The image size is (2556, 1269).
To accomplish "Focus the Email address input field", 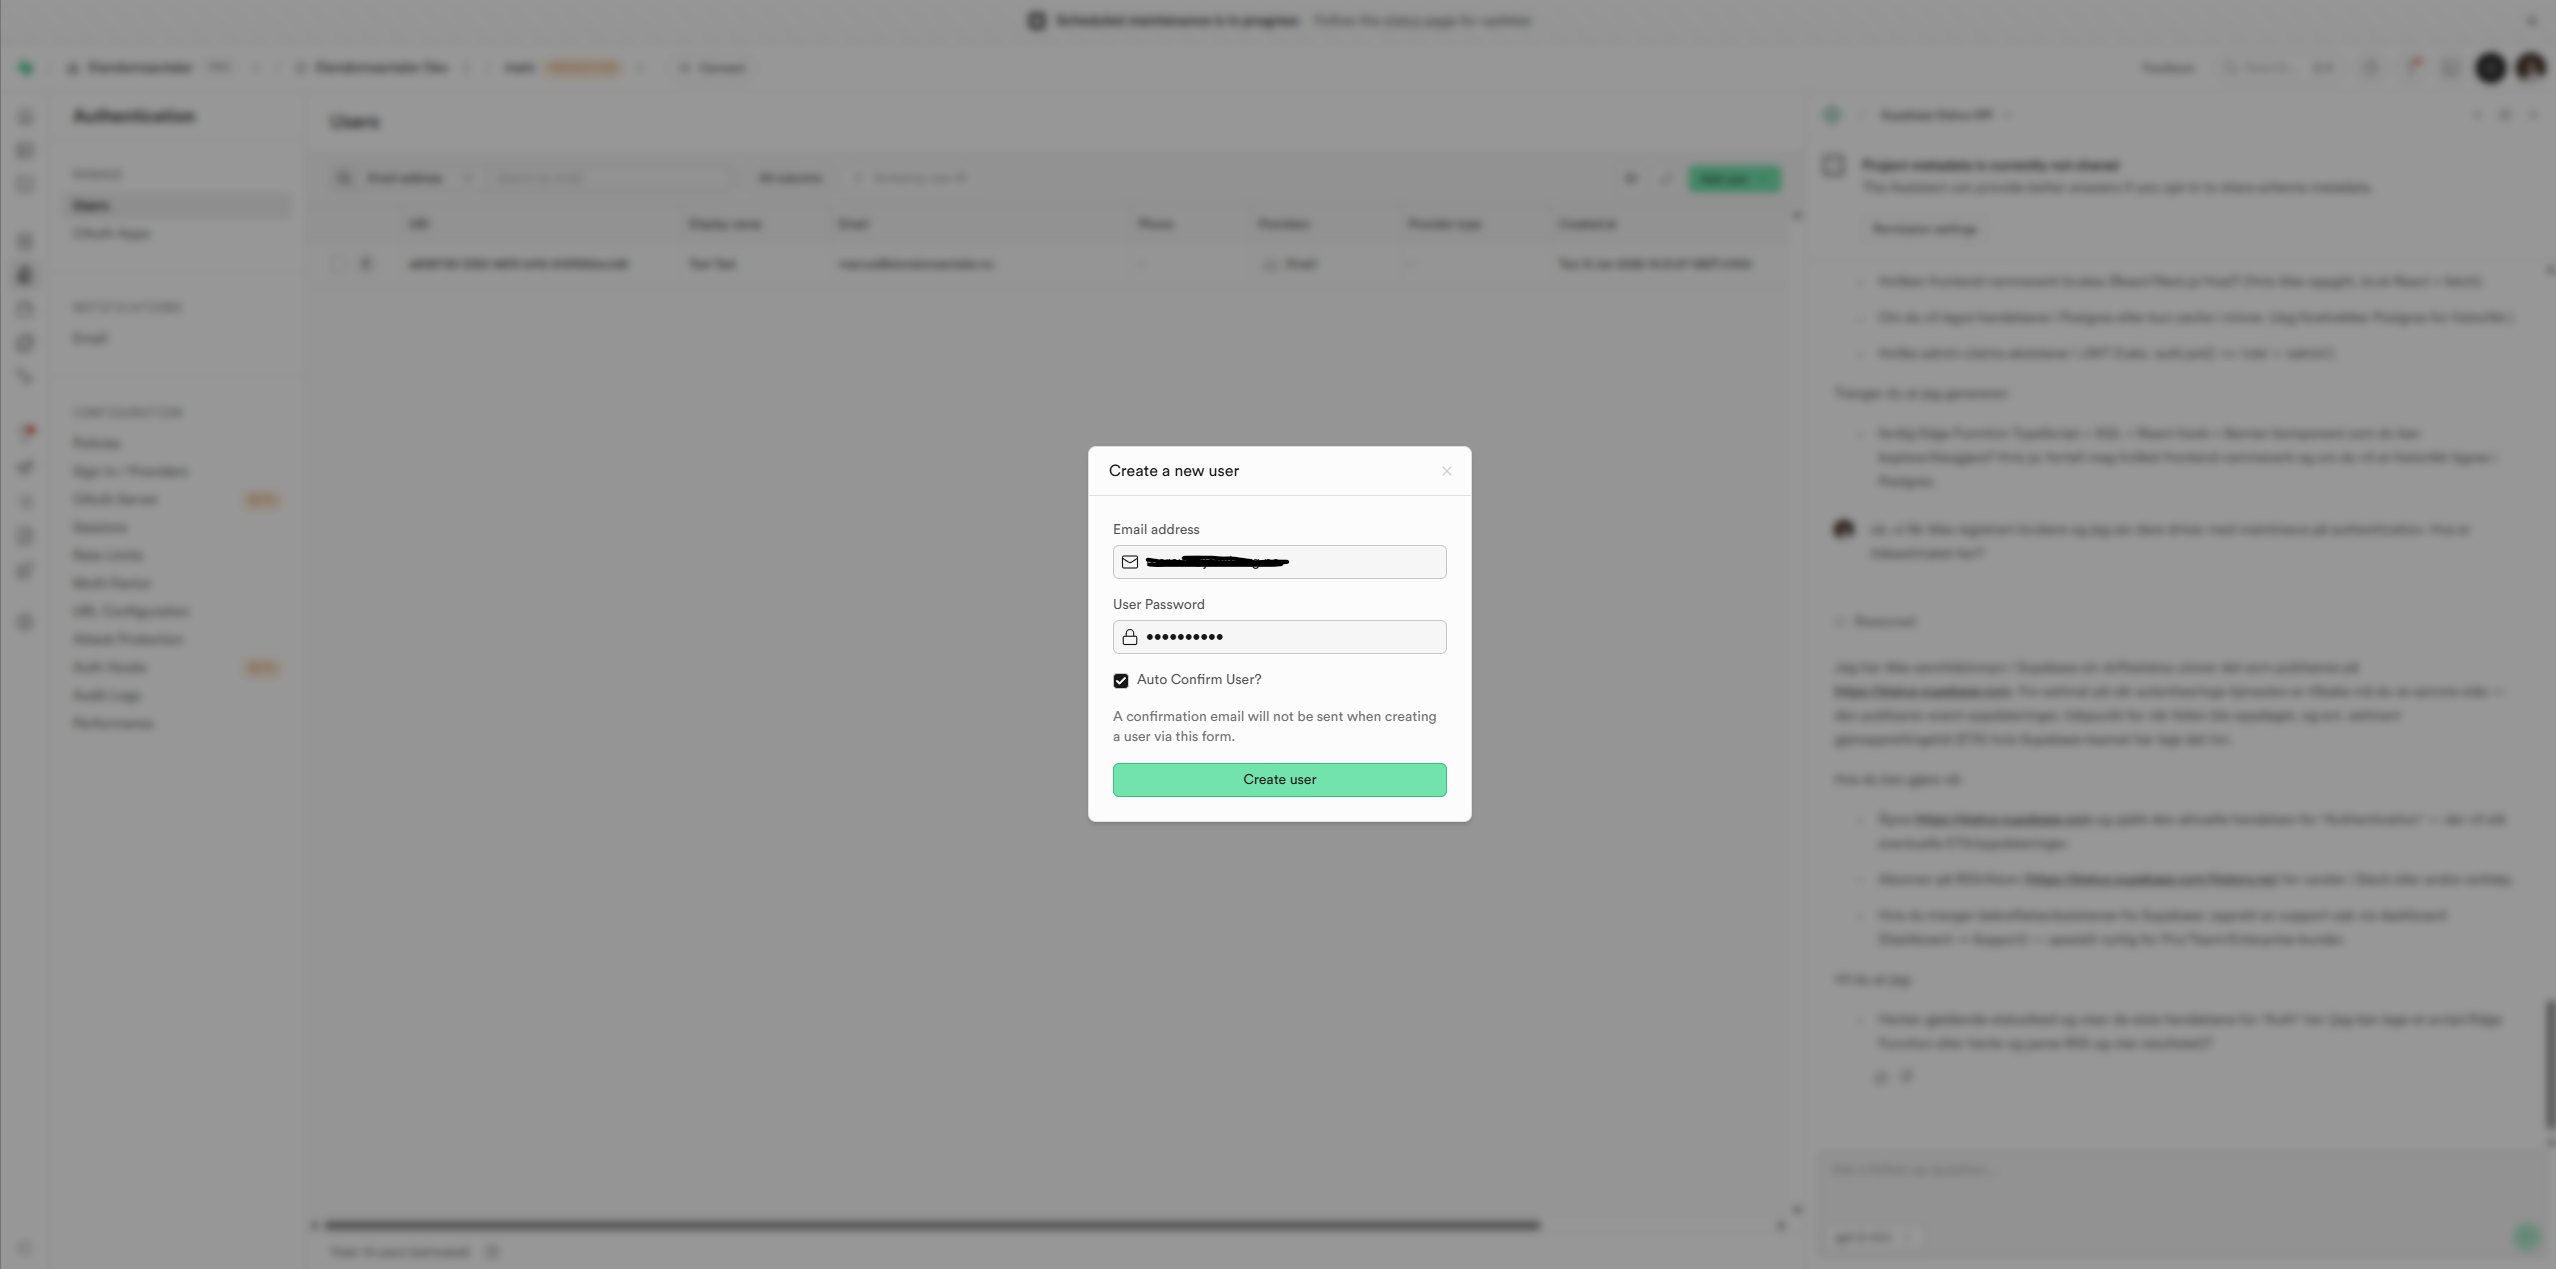I will pos(1350,562).
